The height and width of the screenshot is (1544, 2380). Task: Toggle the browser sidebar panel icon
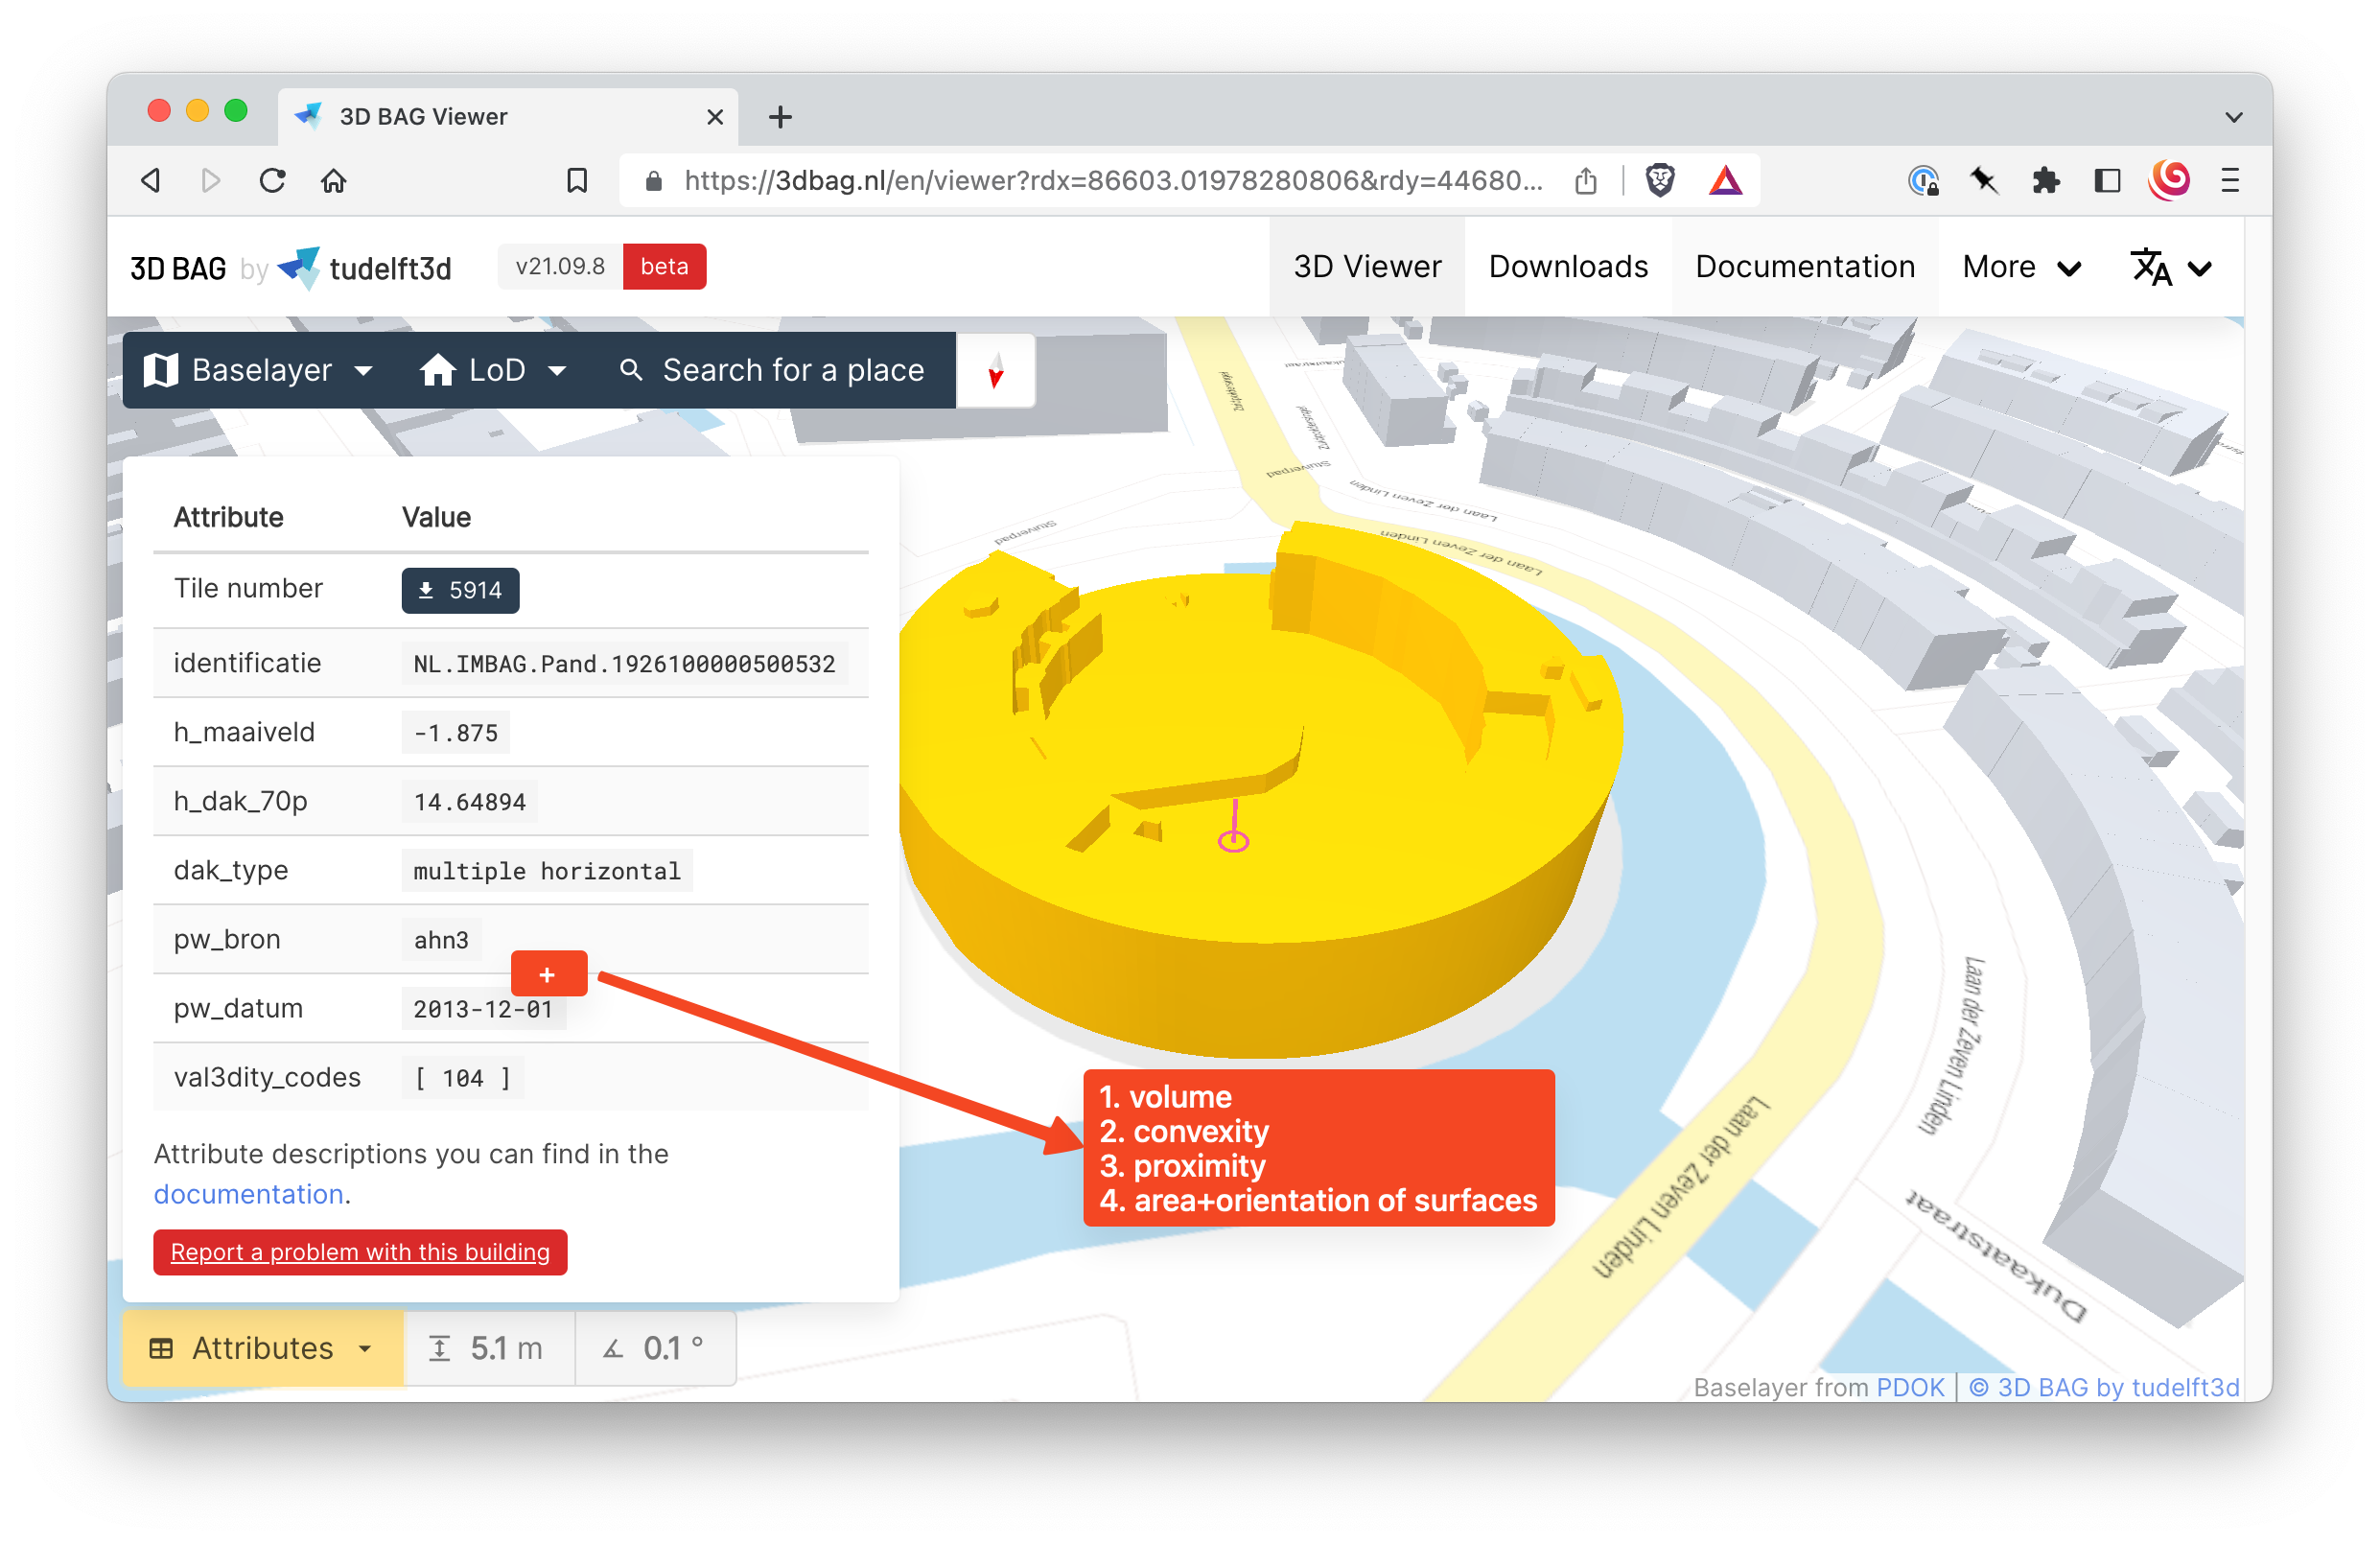pyautogui.click(x=2107, y=181)
